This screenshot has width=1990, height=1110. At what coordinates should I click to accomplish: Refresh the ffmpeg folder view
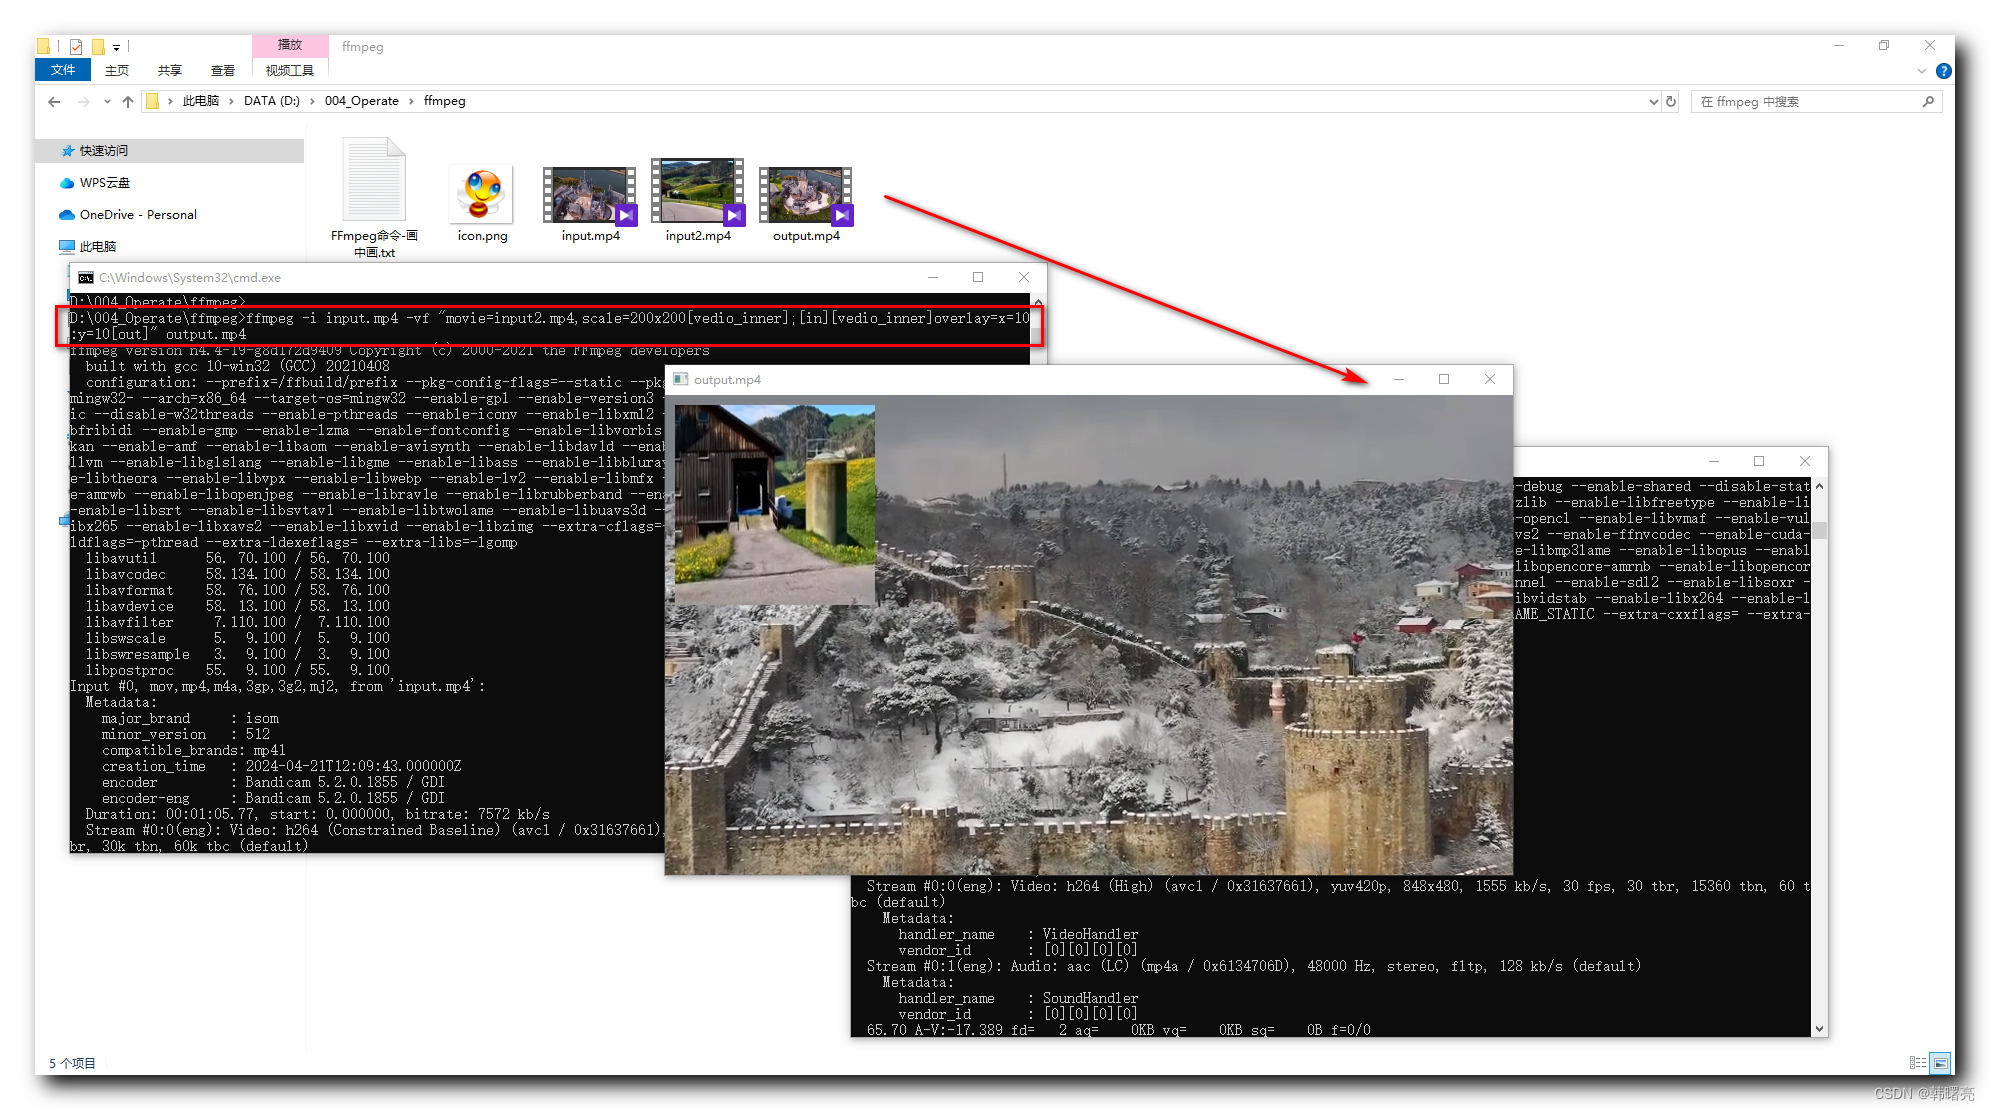(1670, 100)
